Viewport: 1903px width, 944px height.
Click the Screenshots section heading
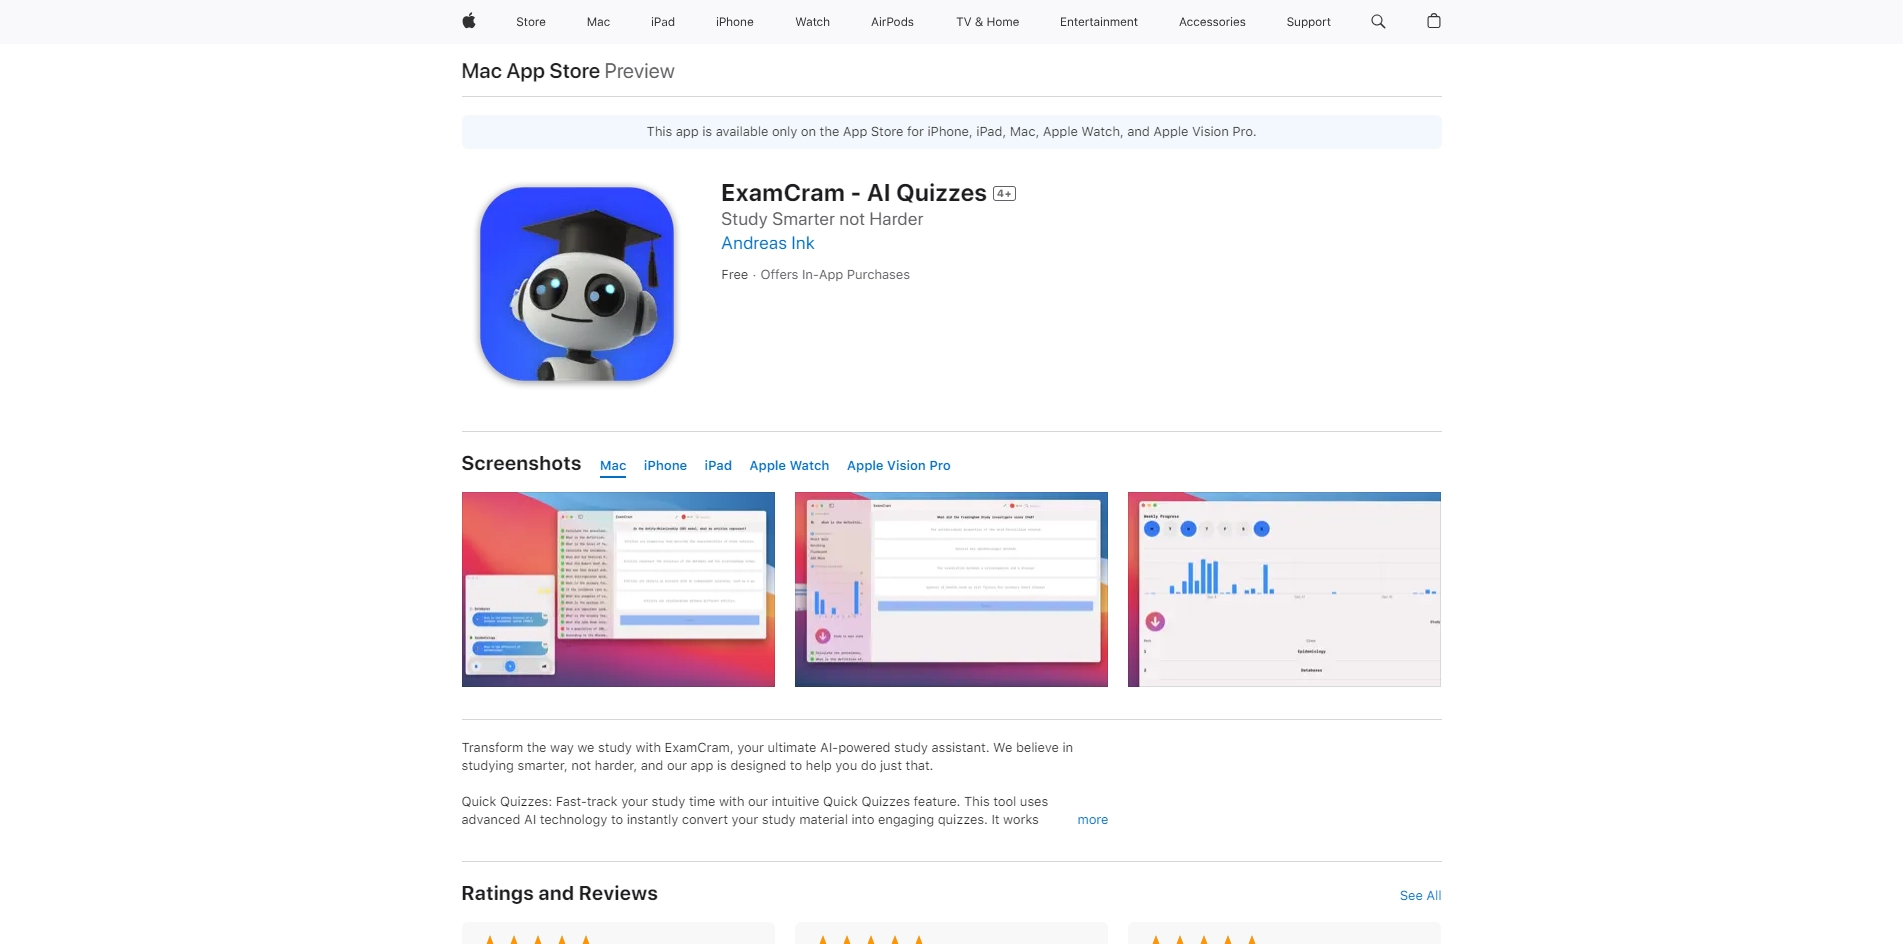[521, 463]
